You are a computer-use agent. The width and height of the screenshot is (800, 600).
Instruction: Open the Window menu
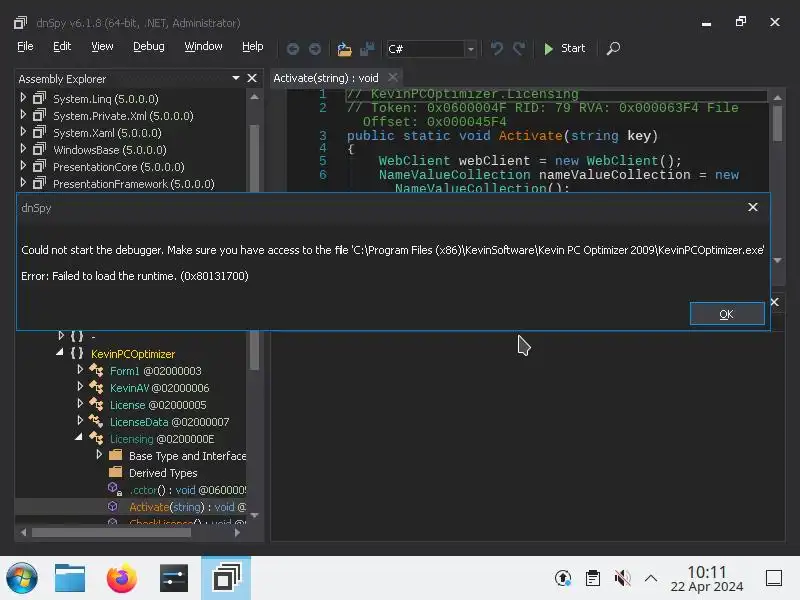tap(203, 46)
